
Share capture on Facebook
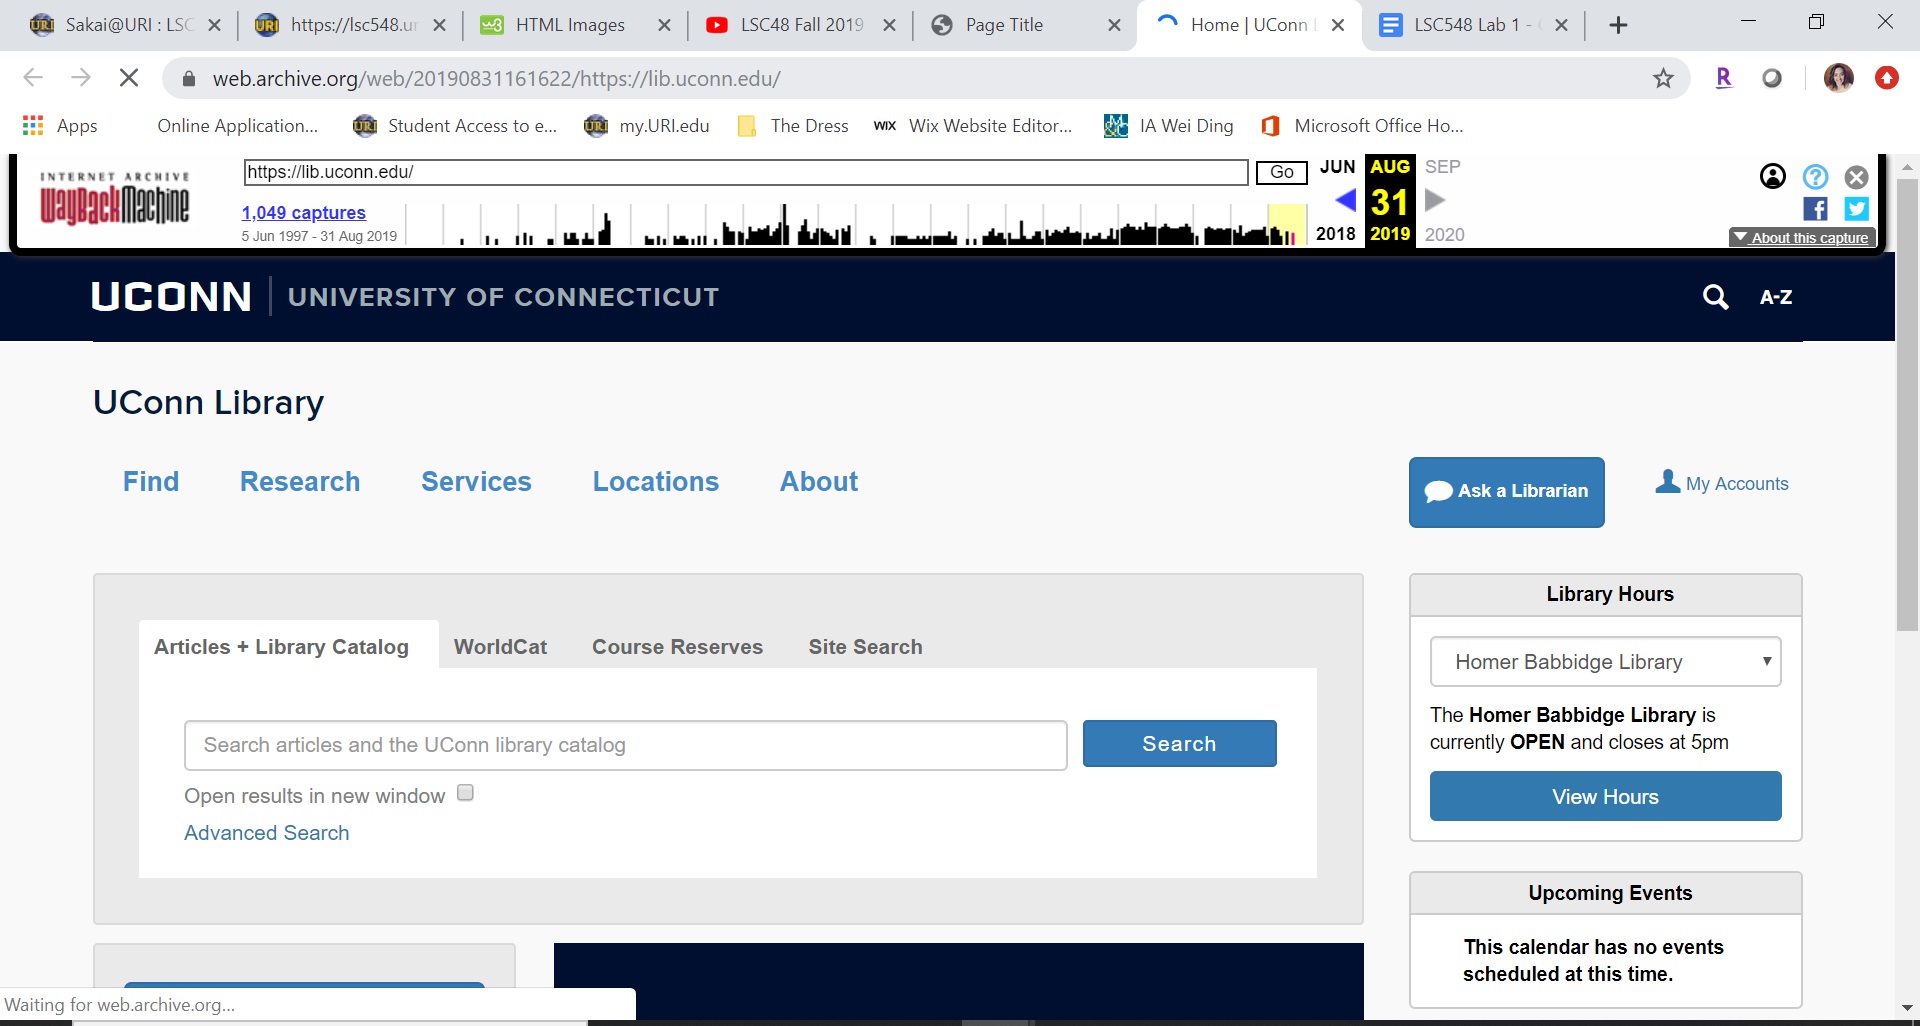tap(1816, 209)
